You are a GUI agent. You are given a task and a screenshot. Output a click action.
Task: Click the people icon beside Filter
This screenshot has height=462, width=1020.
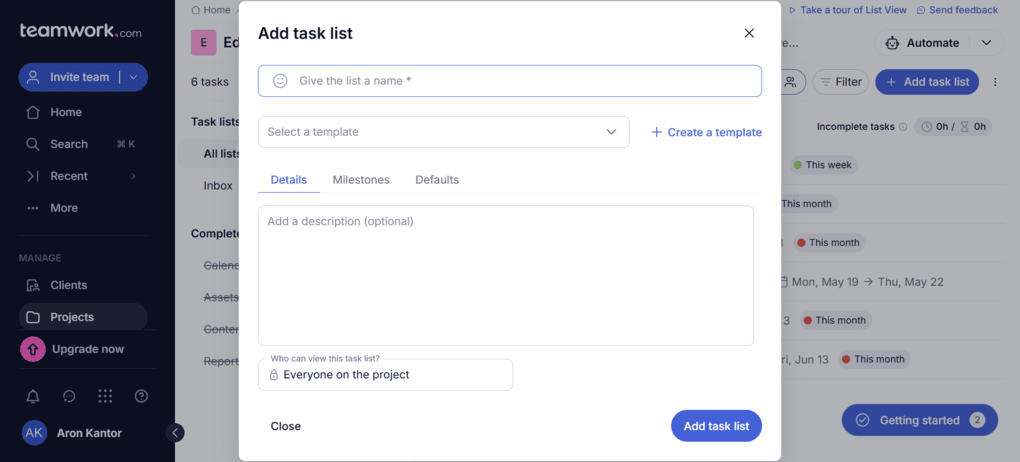(790, 82)
